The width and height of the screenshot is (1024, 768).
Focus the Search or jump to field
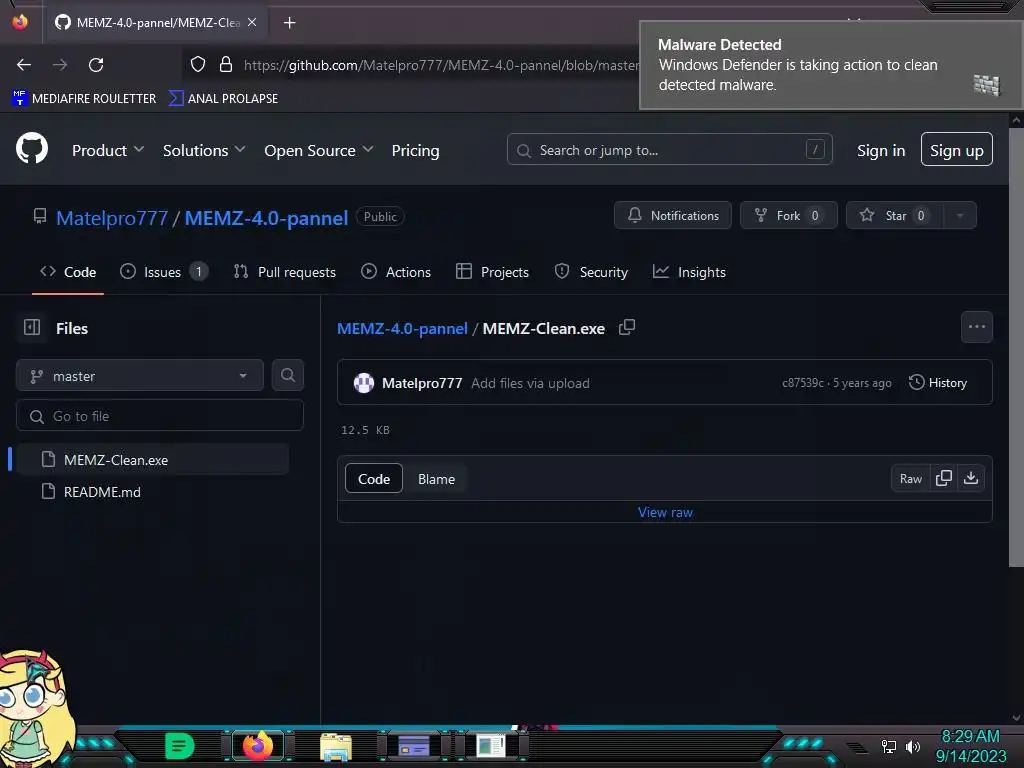point(669,150)
